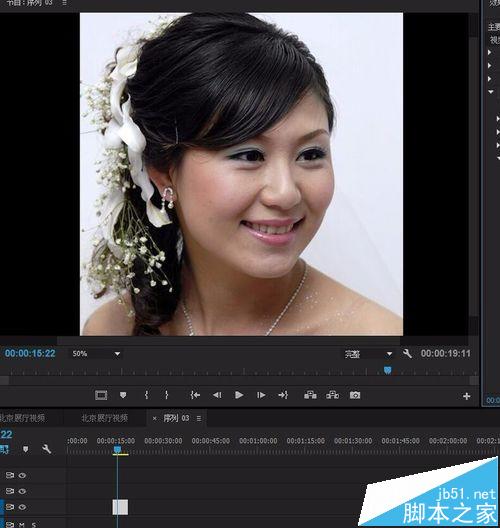Hide the top video track with eye icon
500x528 pixels.
[x=22, y=475]
